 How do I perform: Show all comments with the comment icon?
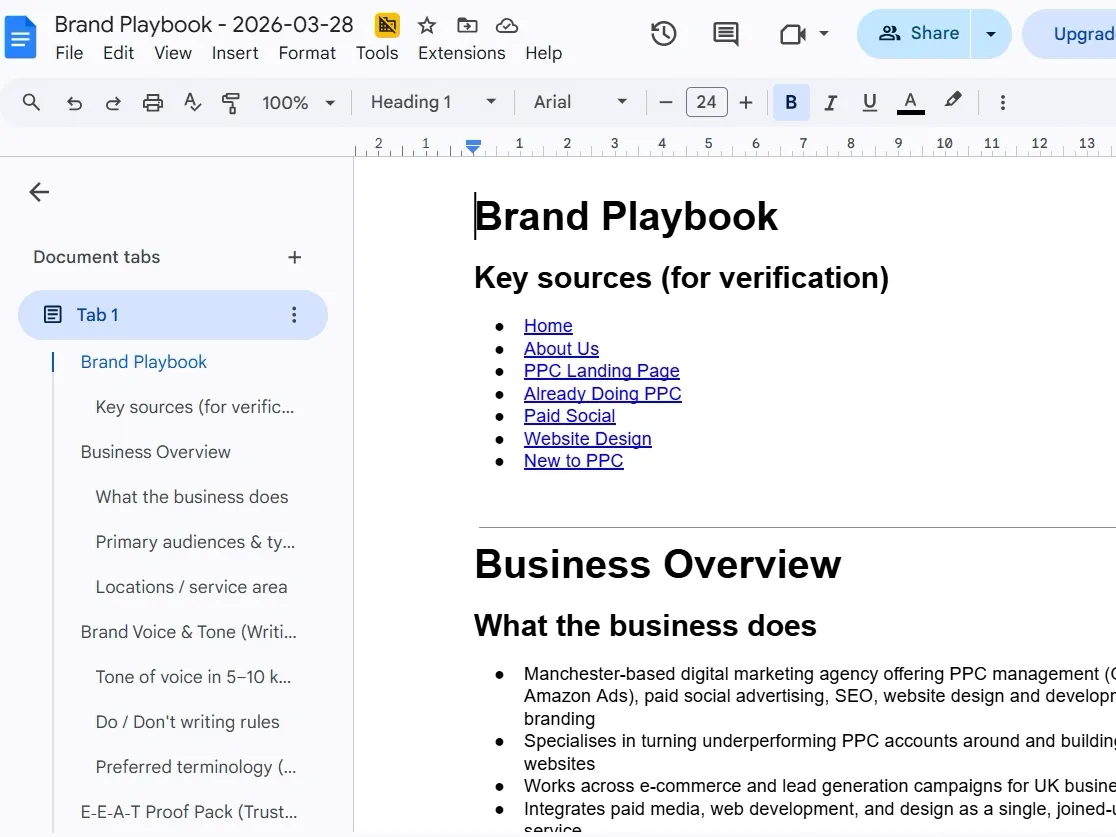point(725,33)
